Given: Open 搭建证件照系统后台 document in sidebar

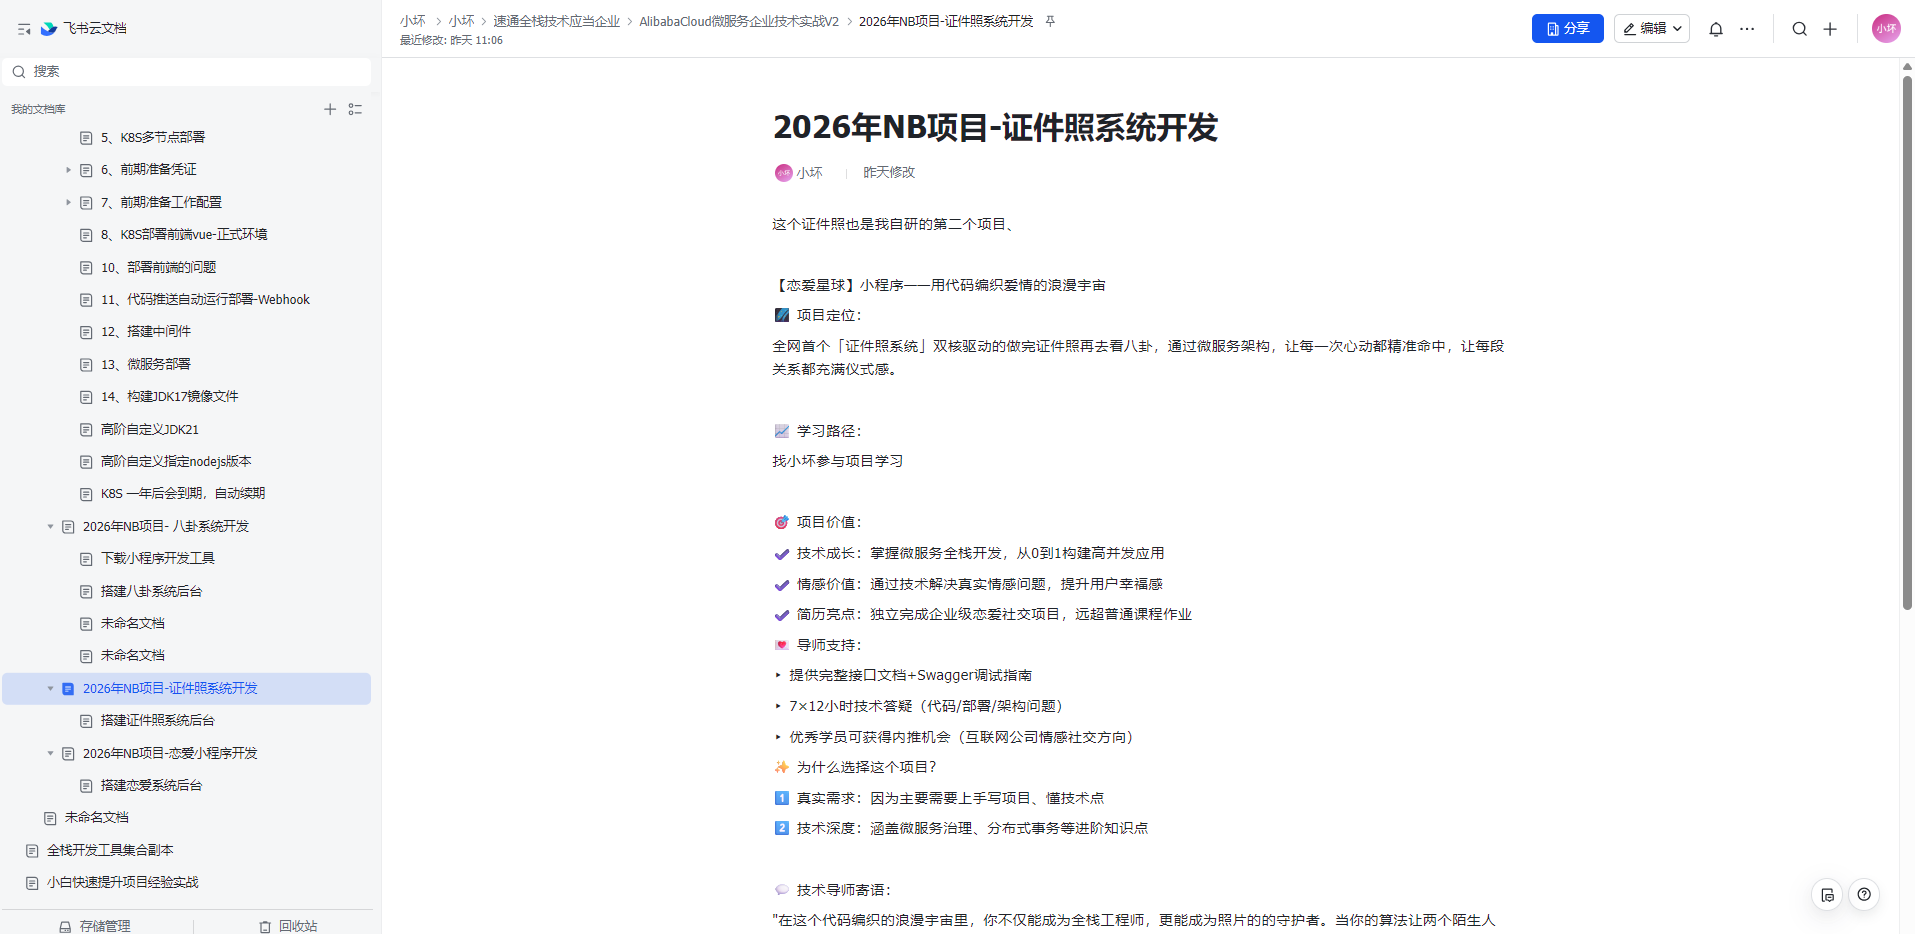Looking at the screenshot, I should 157,720.
